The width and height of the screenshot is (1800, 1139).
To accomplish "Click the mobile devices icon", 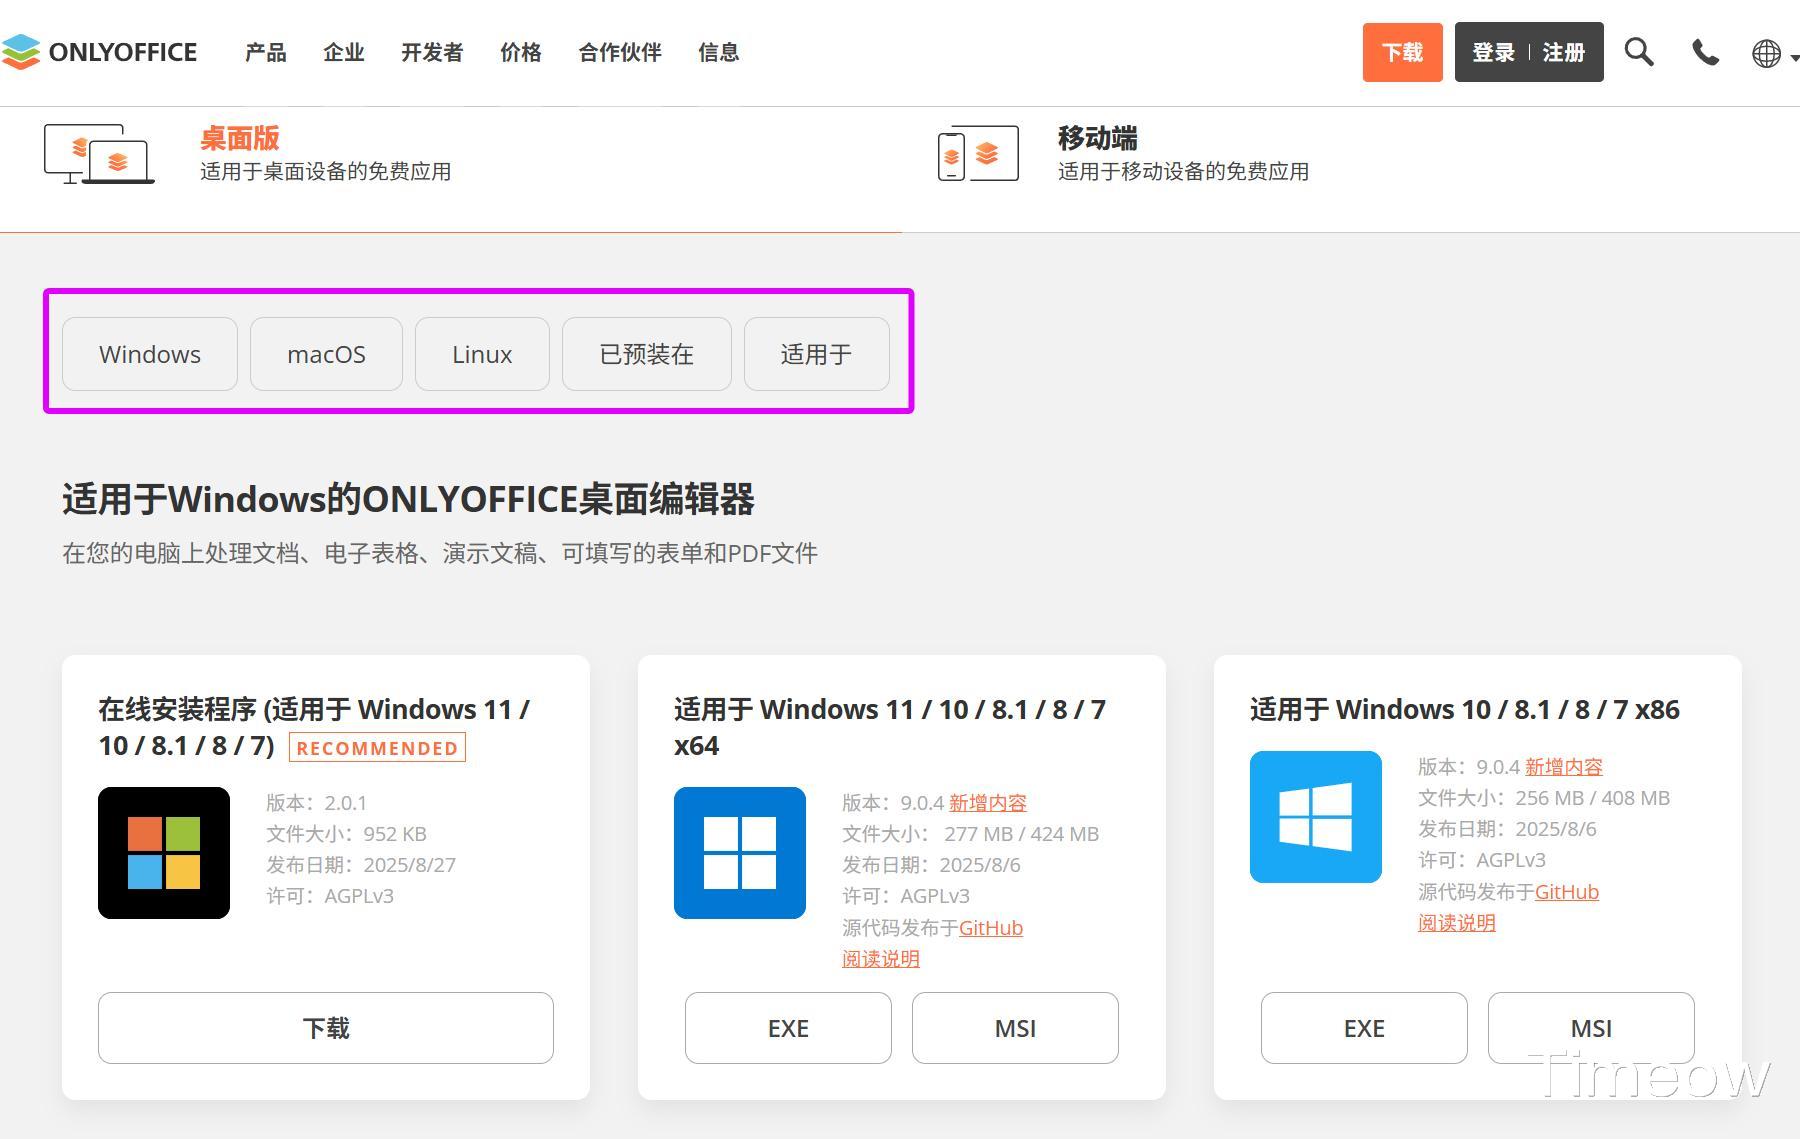I will (x=978, y=154).
